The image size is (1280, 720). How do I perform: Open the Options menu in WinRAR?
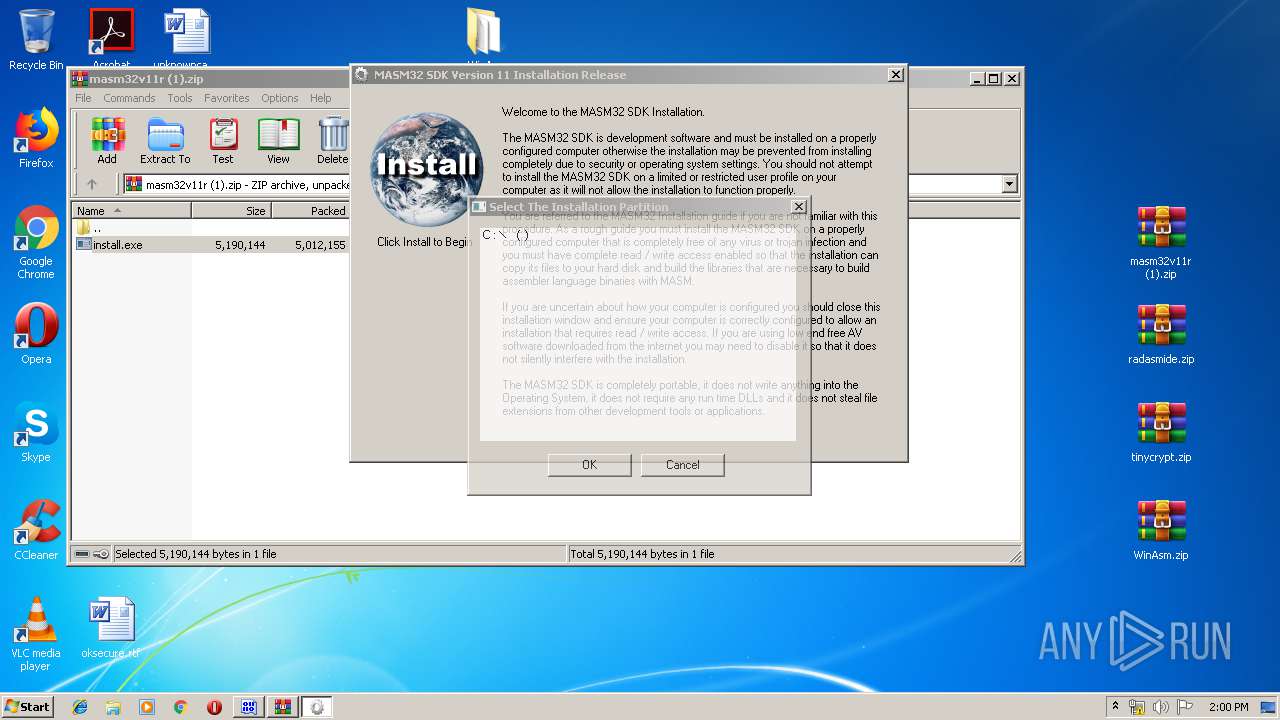pyautogui.click(x=280, y=98)
